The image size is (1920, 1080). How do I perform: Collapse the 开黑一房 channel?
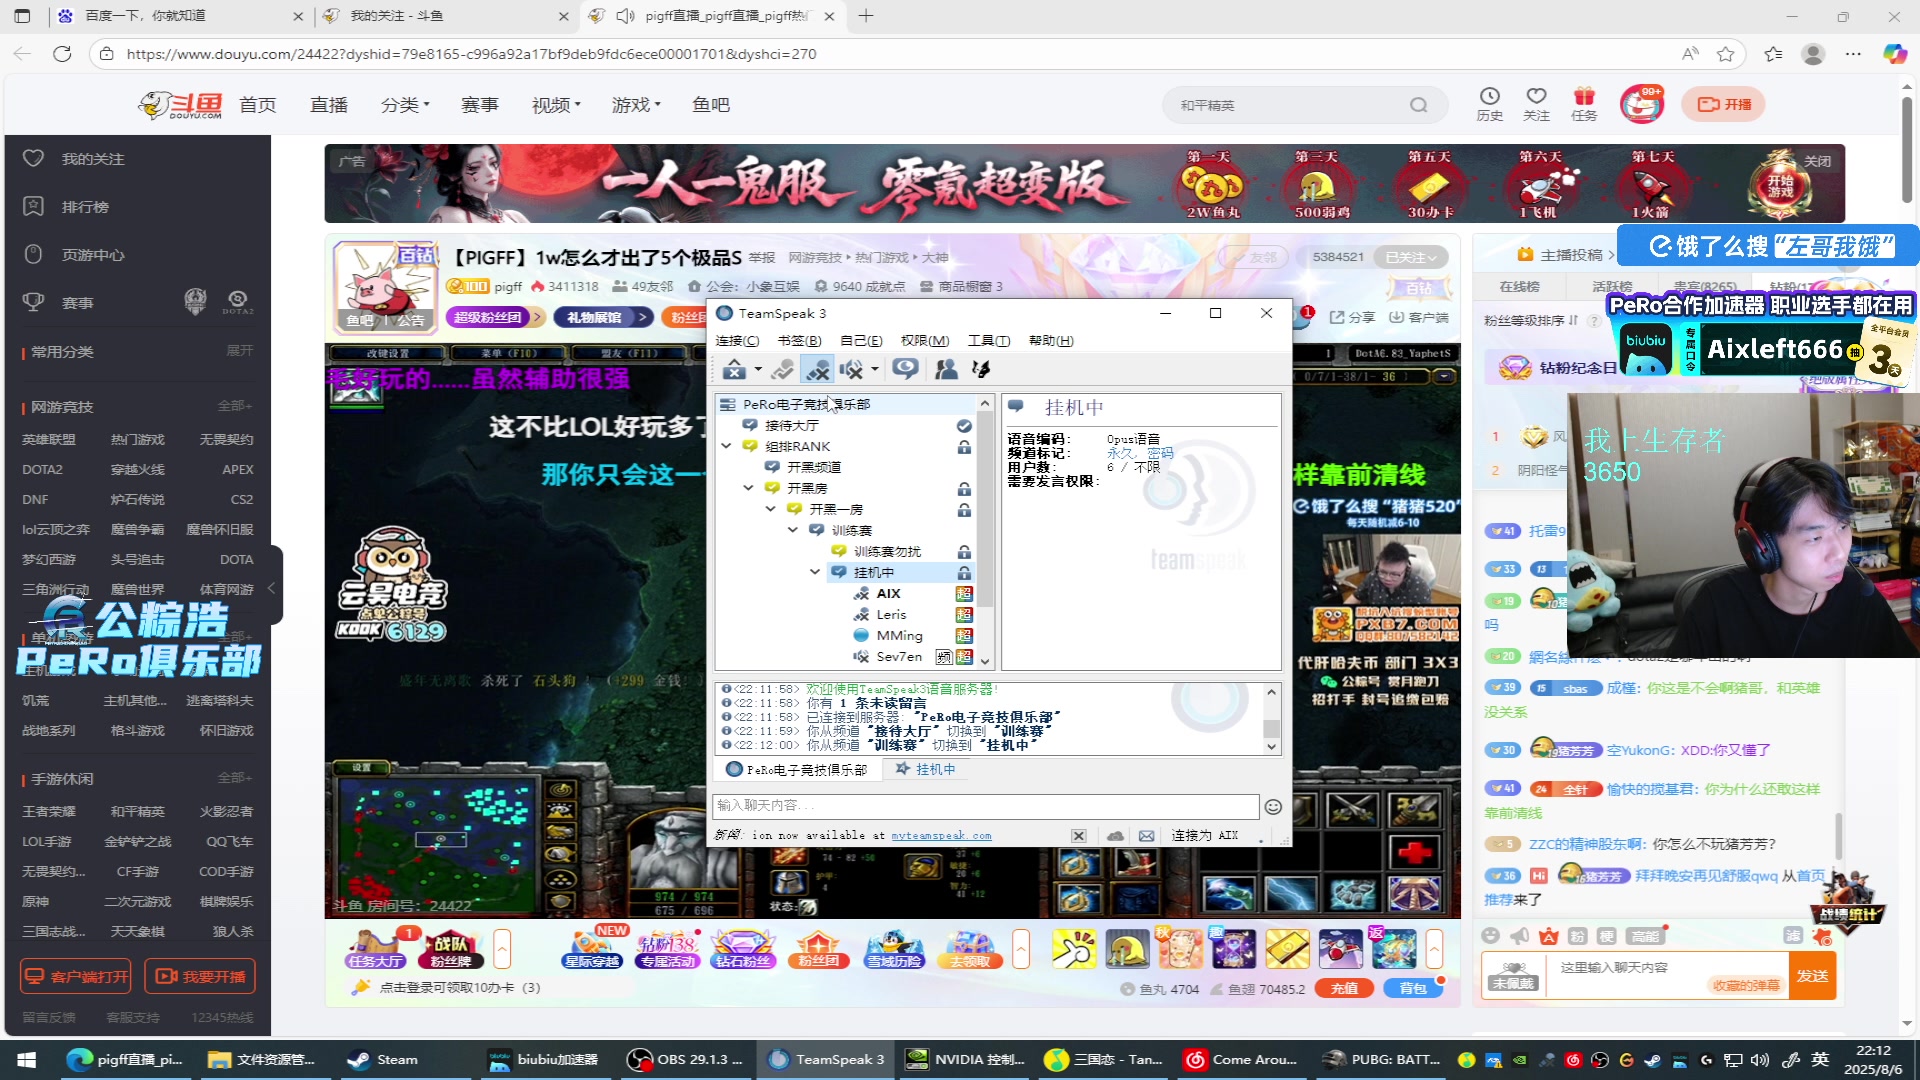click(x=771, y=509)
